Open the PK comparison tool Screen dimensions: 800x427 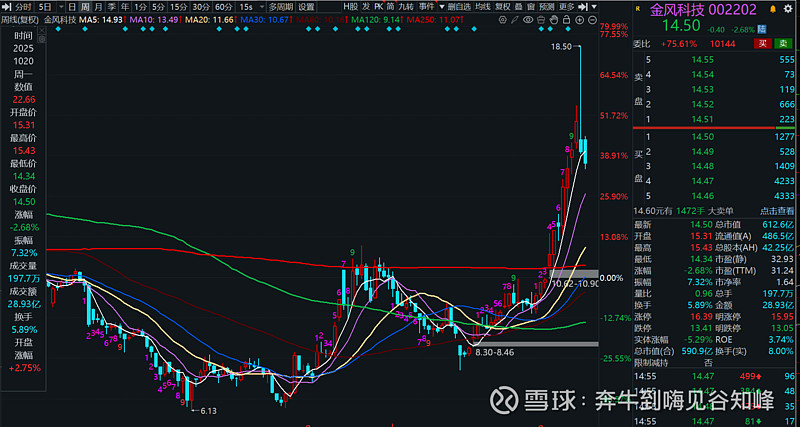[379, 7]
